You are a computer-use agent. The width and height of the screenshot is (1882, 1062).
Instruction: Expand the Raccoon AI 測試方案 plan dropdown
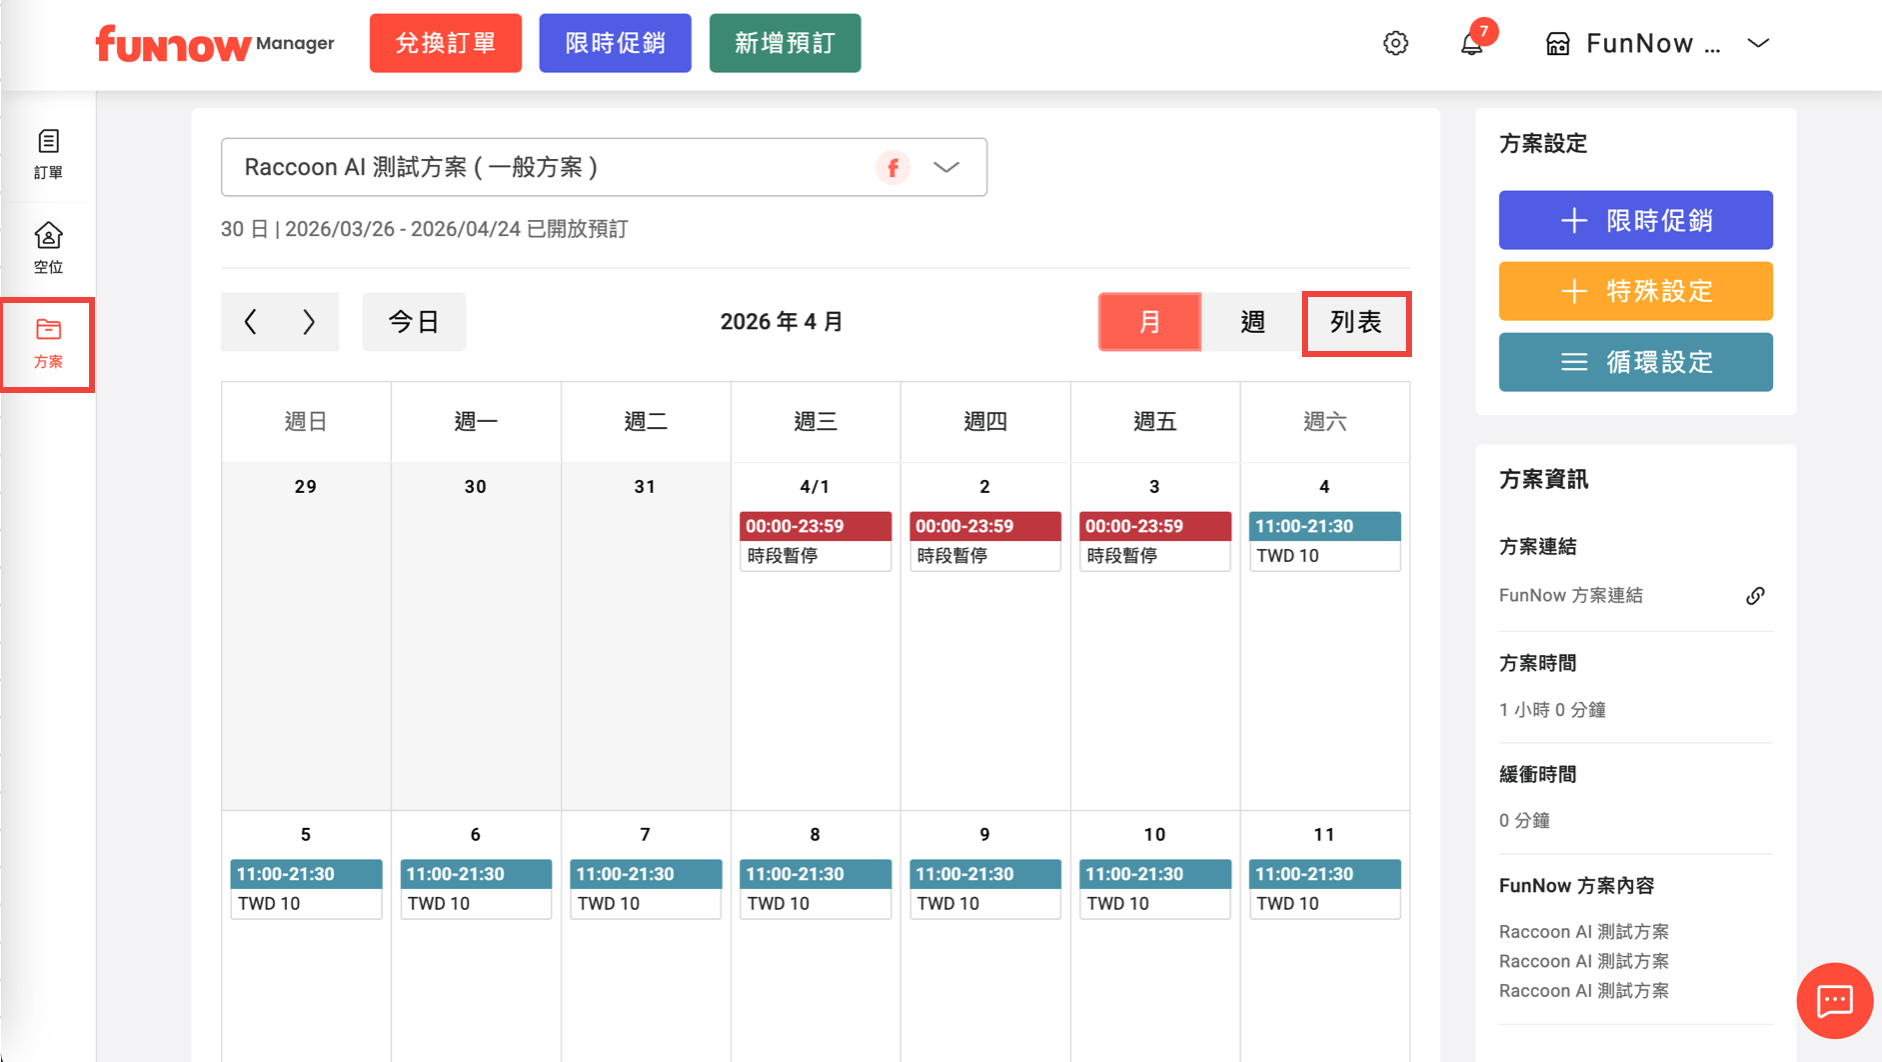point(946,167)
